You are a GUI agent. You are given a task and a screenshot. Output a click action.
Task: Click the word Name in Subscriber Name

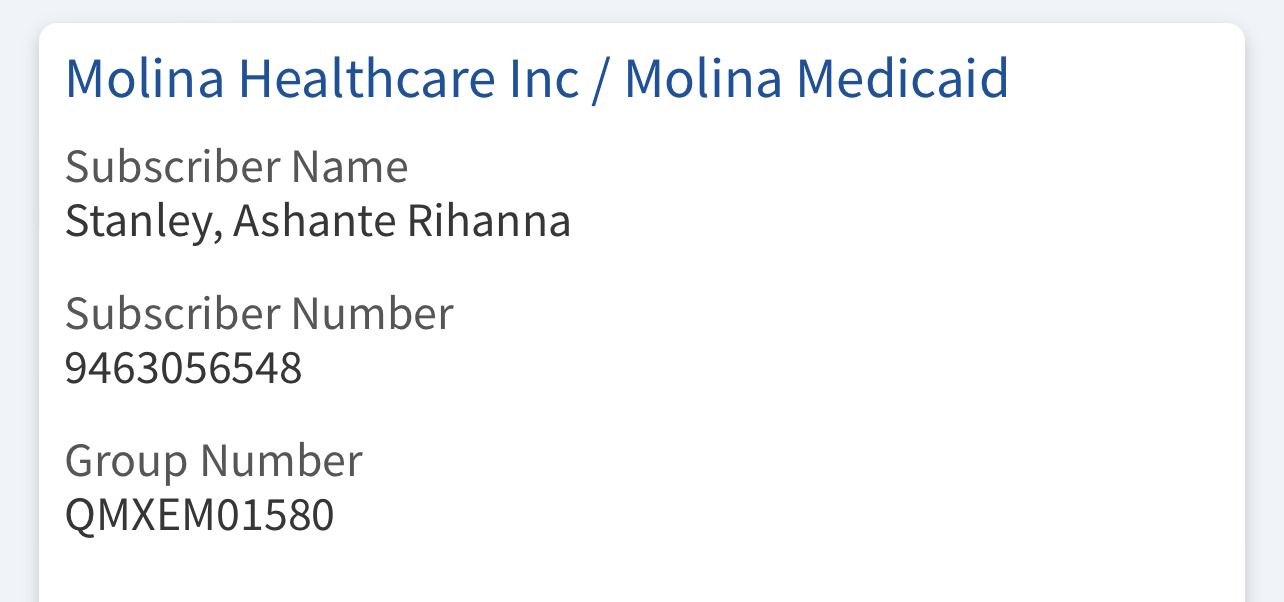click(x=350, y=167)
